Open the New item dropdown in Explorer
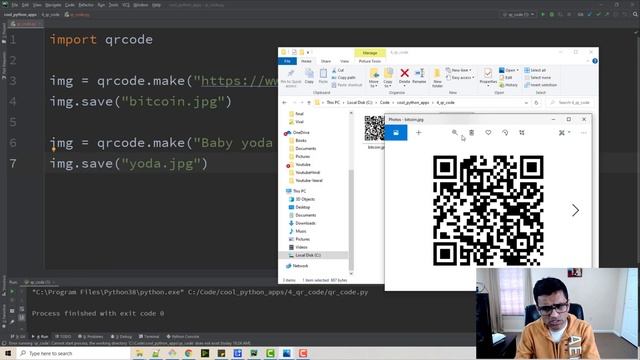This screenshot has height=360, width=640. pos(459,70)
